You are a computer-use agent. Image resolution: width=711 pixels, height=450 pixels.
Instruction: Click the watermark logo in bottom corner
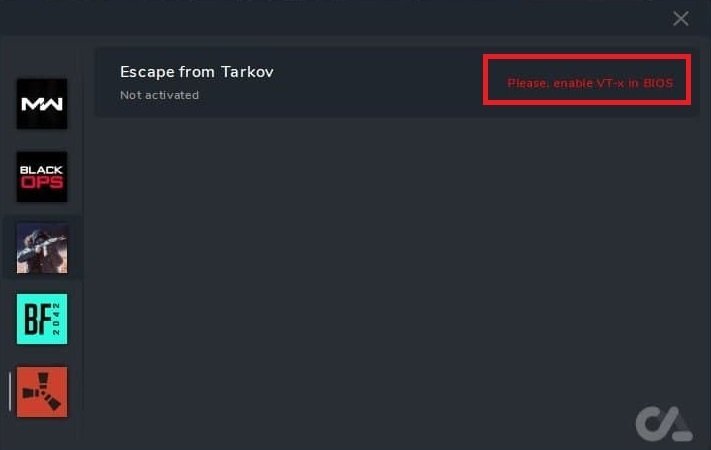[x=663, y=424]
